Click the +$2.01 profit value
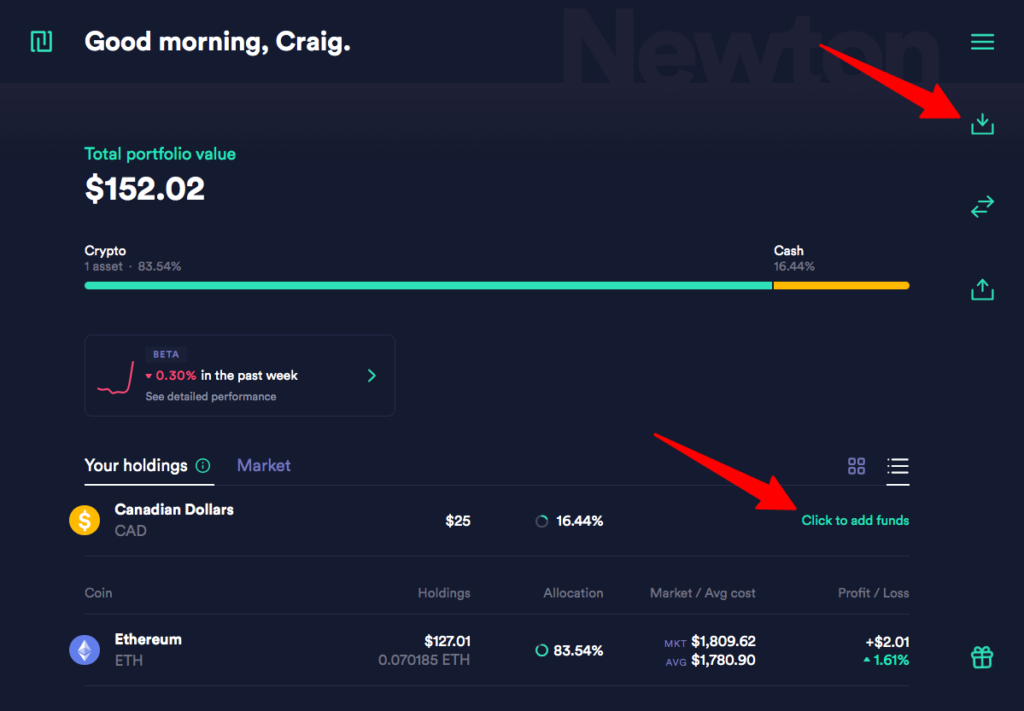This screenshot has width=1024, height=711. coord(887,642)
